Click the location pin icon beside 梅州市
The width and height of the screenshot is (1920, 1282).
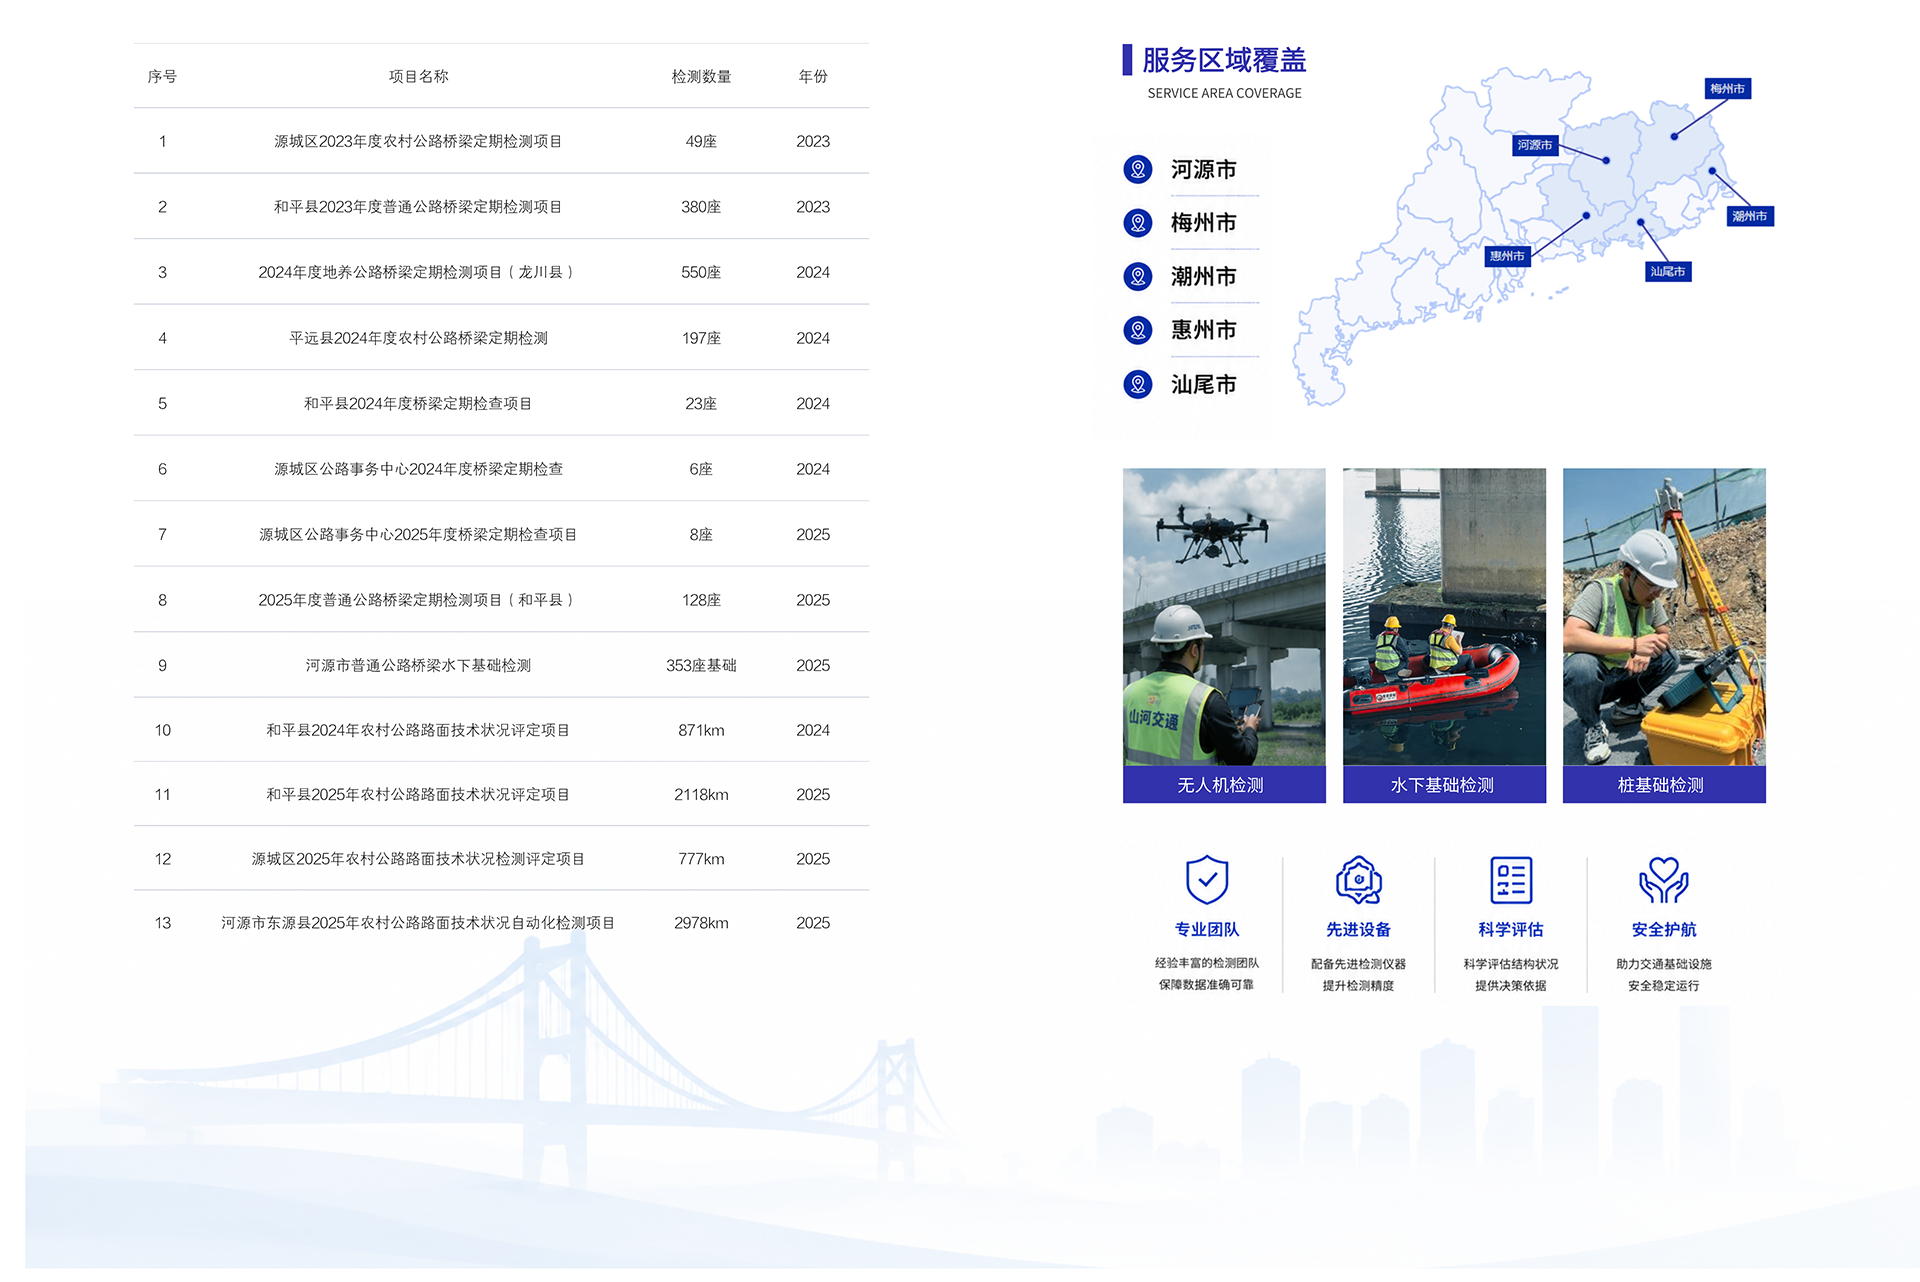click(x=1138, y=222)
